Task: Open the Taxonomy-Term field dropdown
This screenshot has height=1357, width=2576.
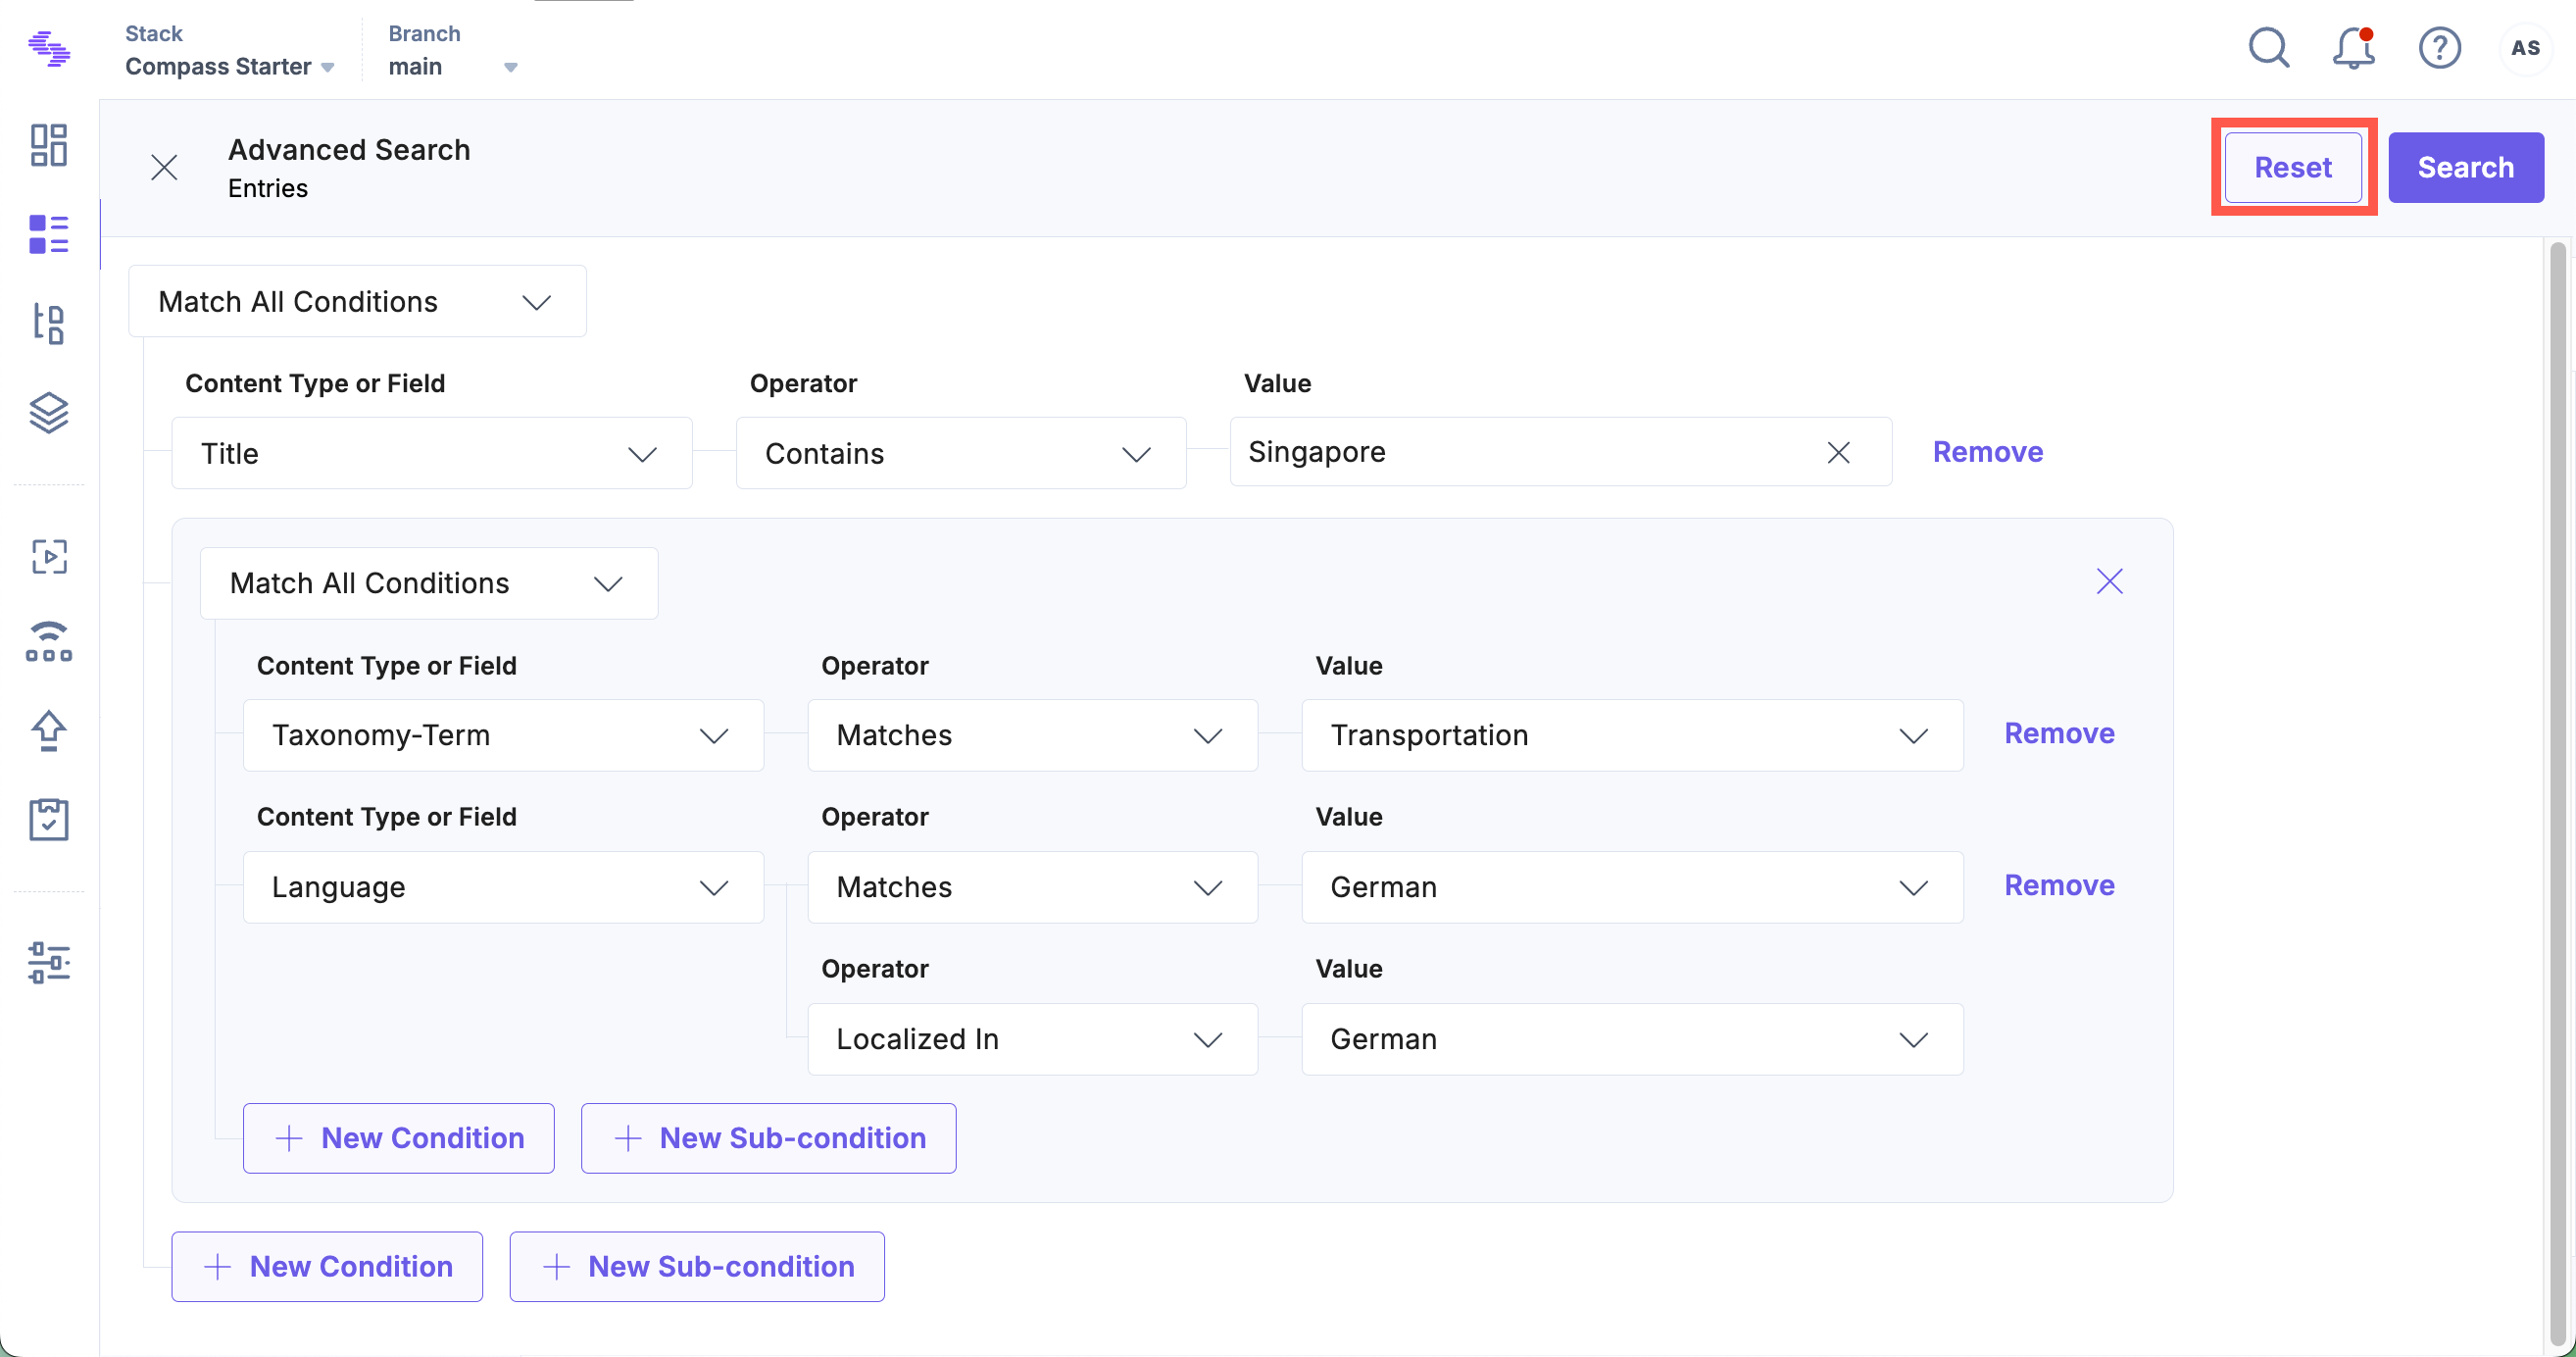Action: click(x=503, y=735)
